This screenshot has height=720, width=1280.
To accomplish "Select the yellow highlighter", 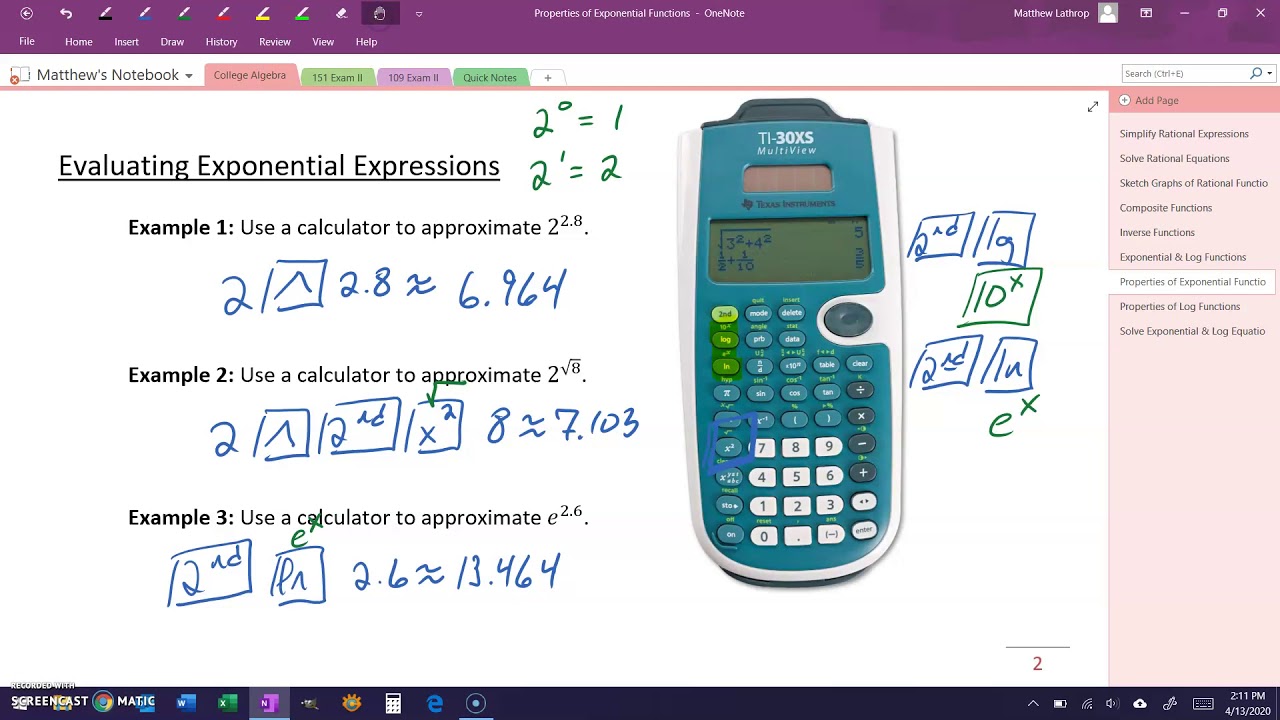I will click(263, 13).
